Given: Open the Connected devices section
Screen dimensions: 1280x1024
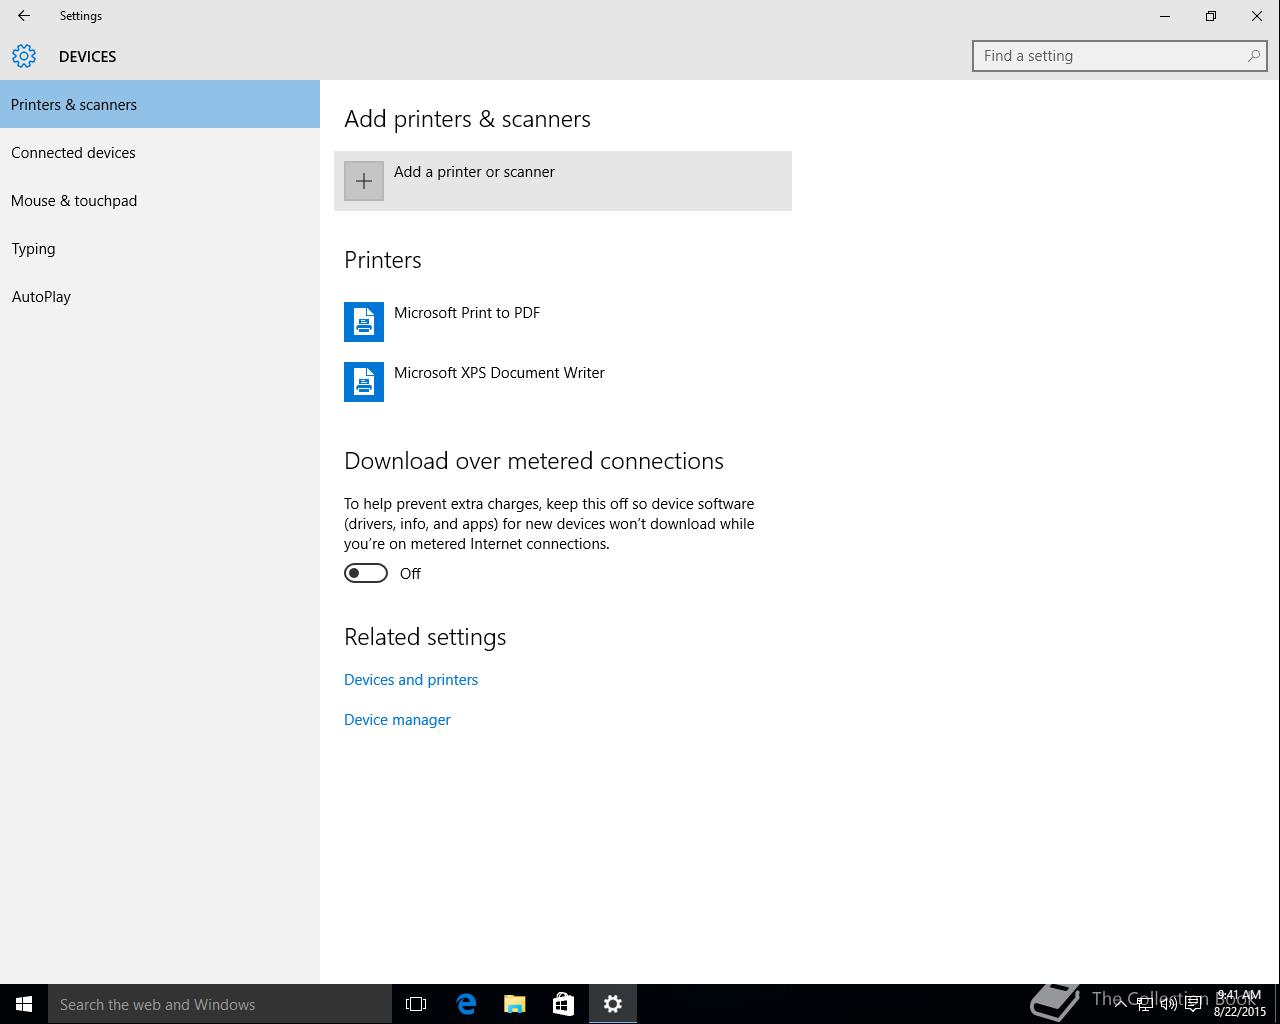Looking at the screenshot, I should point(160,152).
